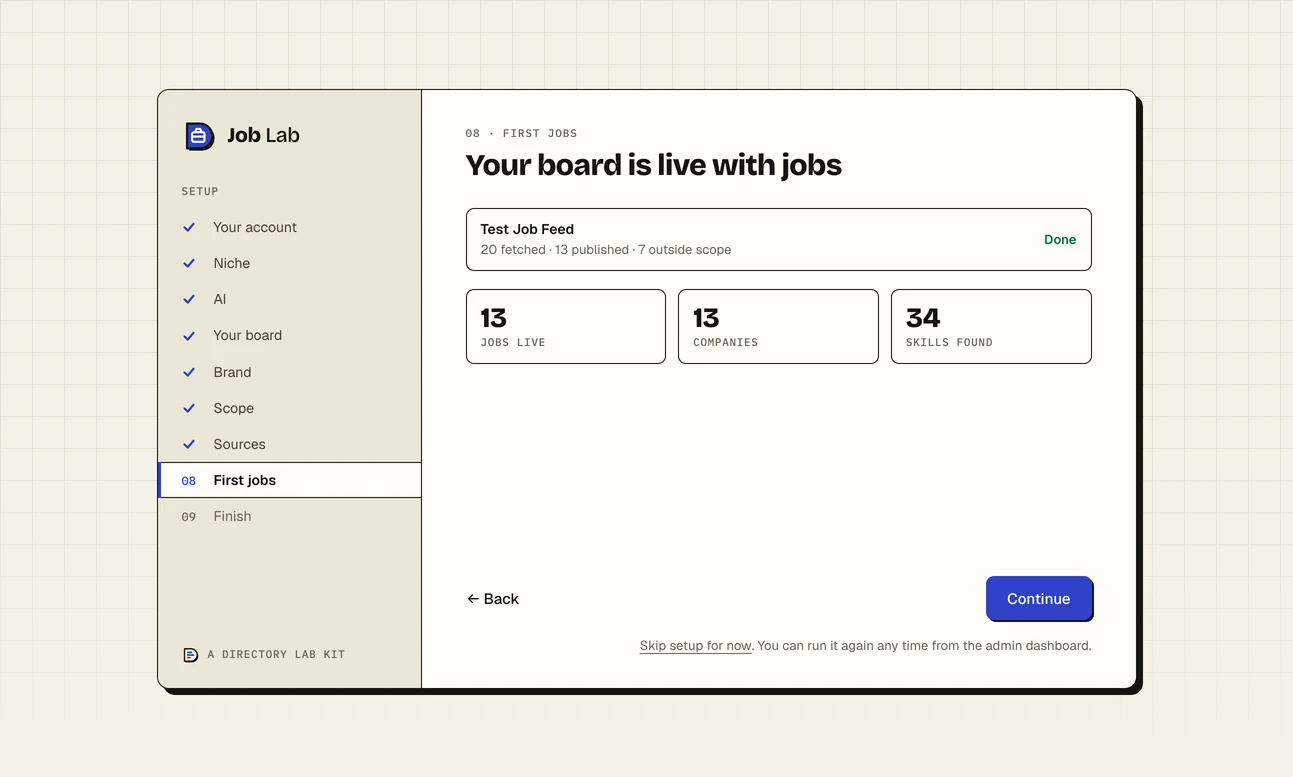Open the Sources setup step
The height and width of the screenshot is (777, 1293).
290,444
